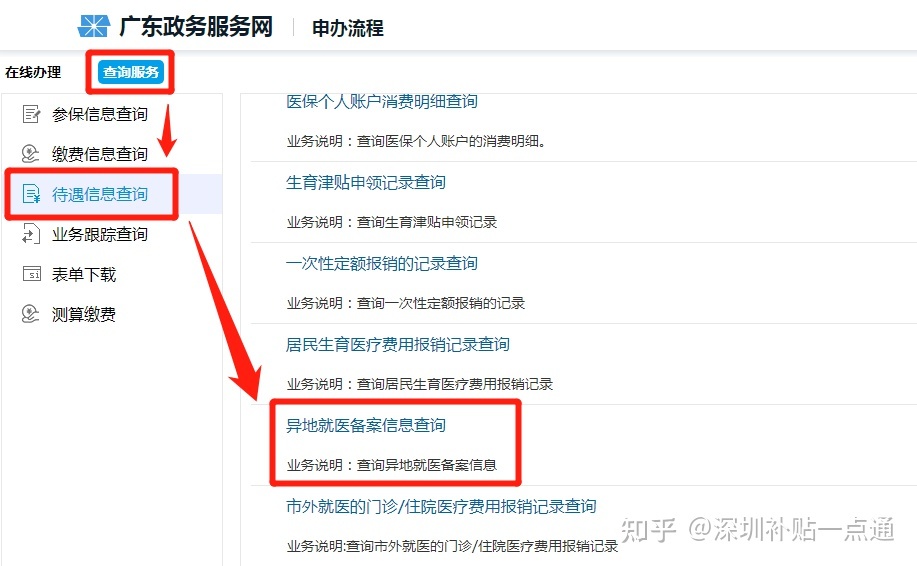Click the 广东政务服务网 site title
This screenshot has height=566, width=917.
[196, 27]
